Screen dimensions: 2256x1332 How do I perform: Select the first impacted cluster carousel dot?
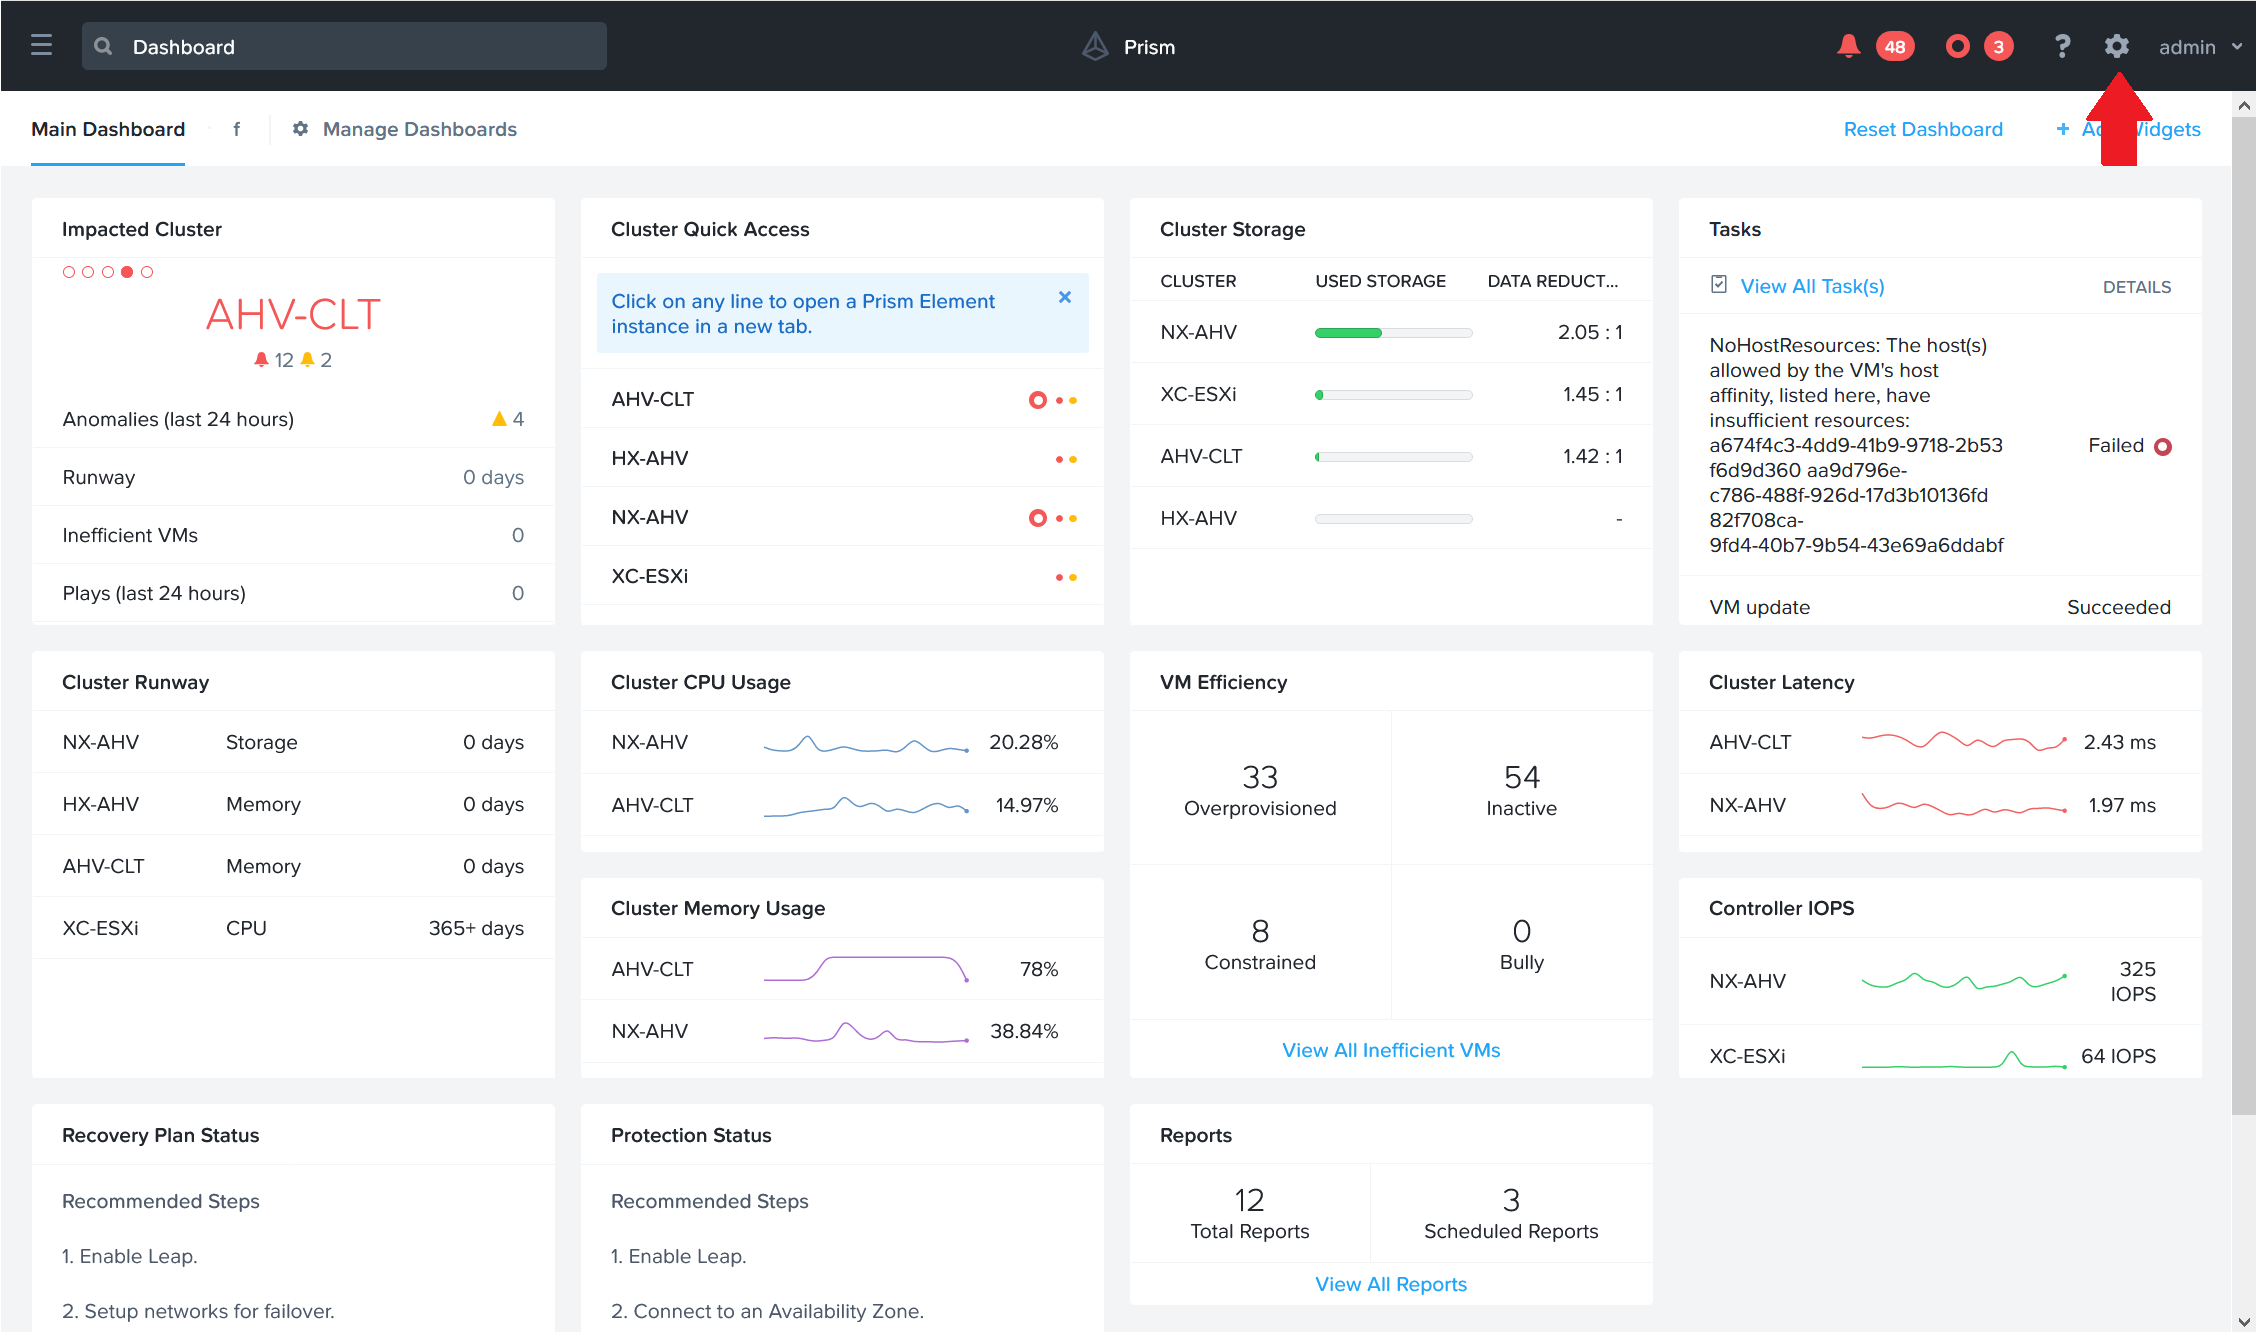pos(69,272)
